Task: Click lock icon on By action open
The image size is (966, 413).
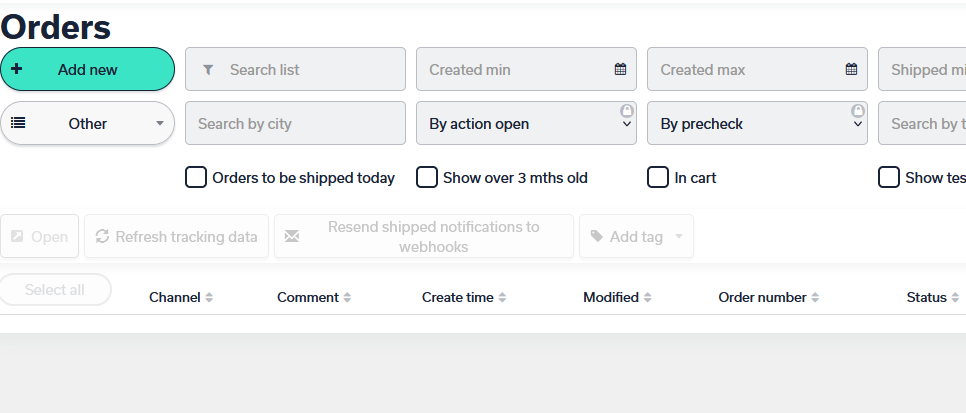Action: 627,111
